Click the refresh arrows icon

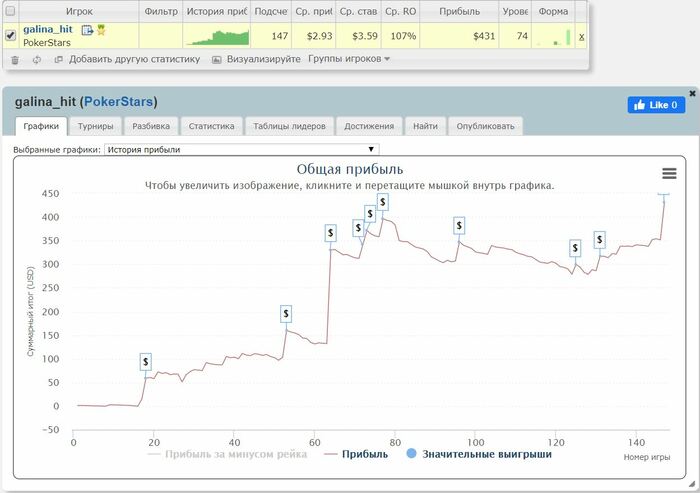click(x=37, y=59)
